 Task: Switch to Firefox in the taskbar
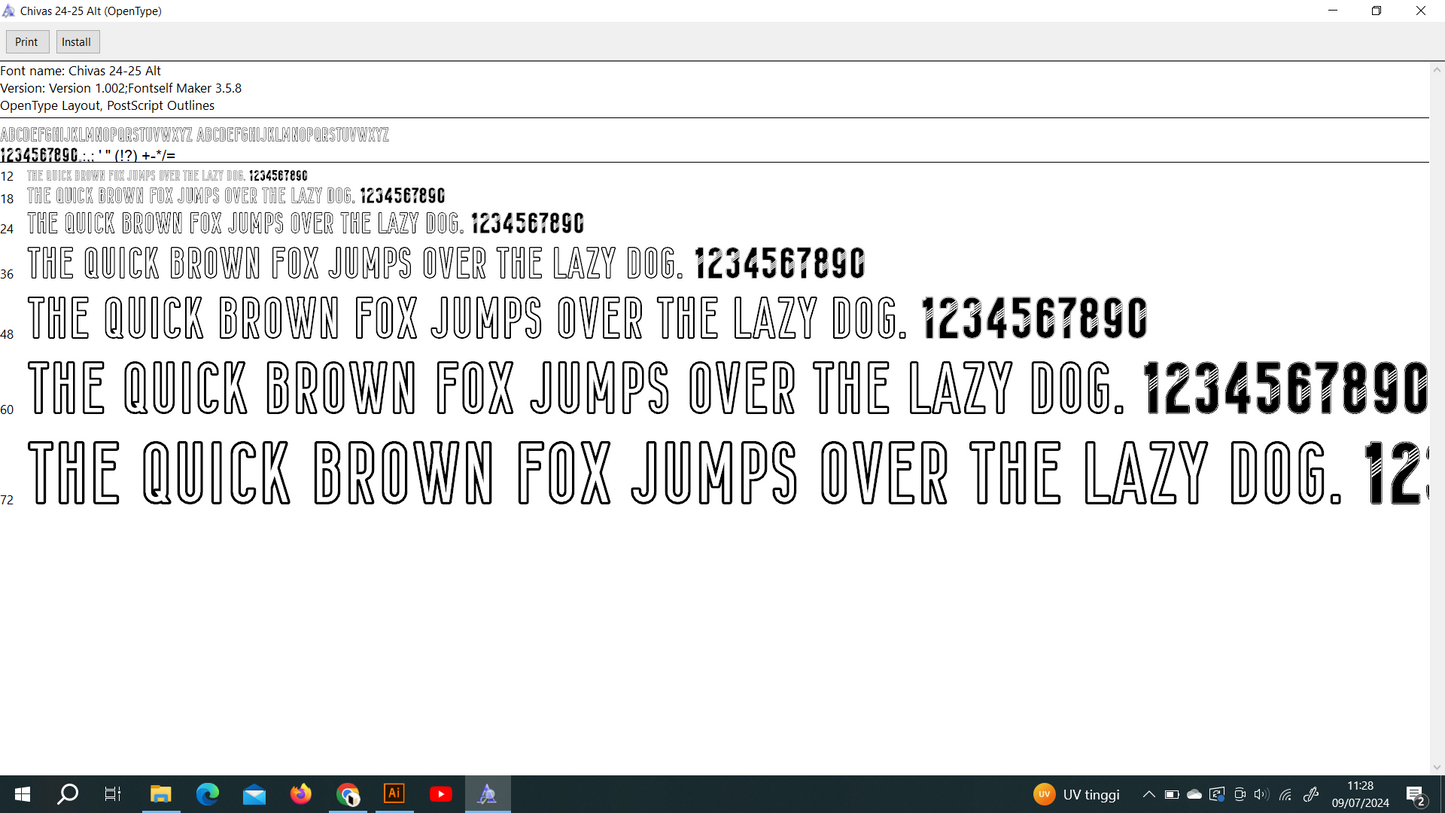point(300,794)
